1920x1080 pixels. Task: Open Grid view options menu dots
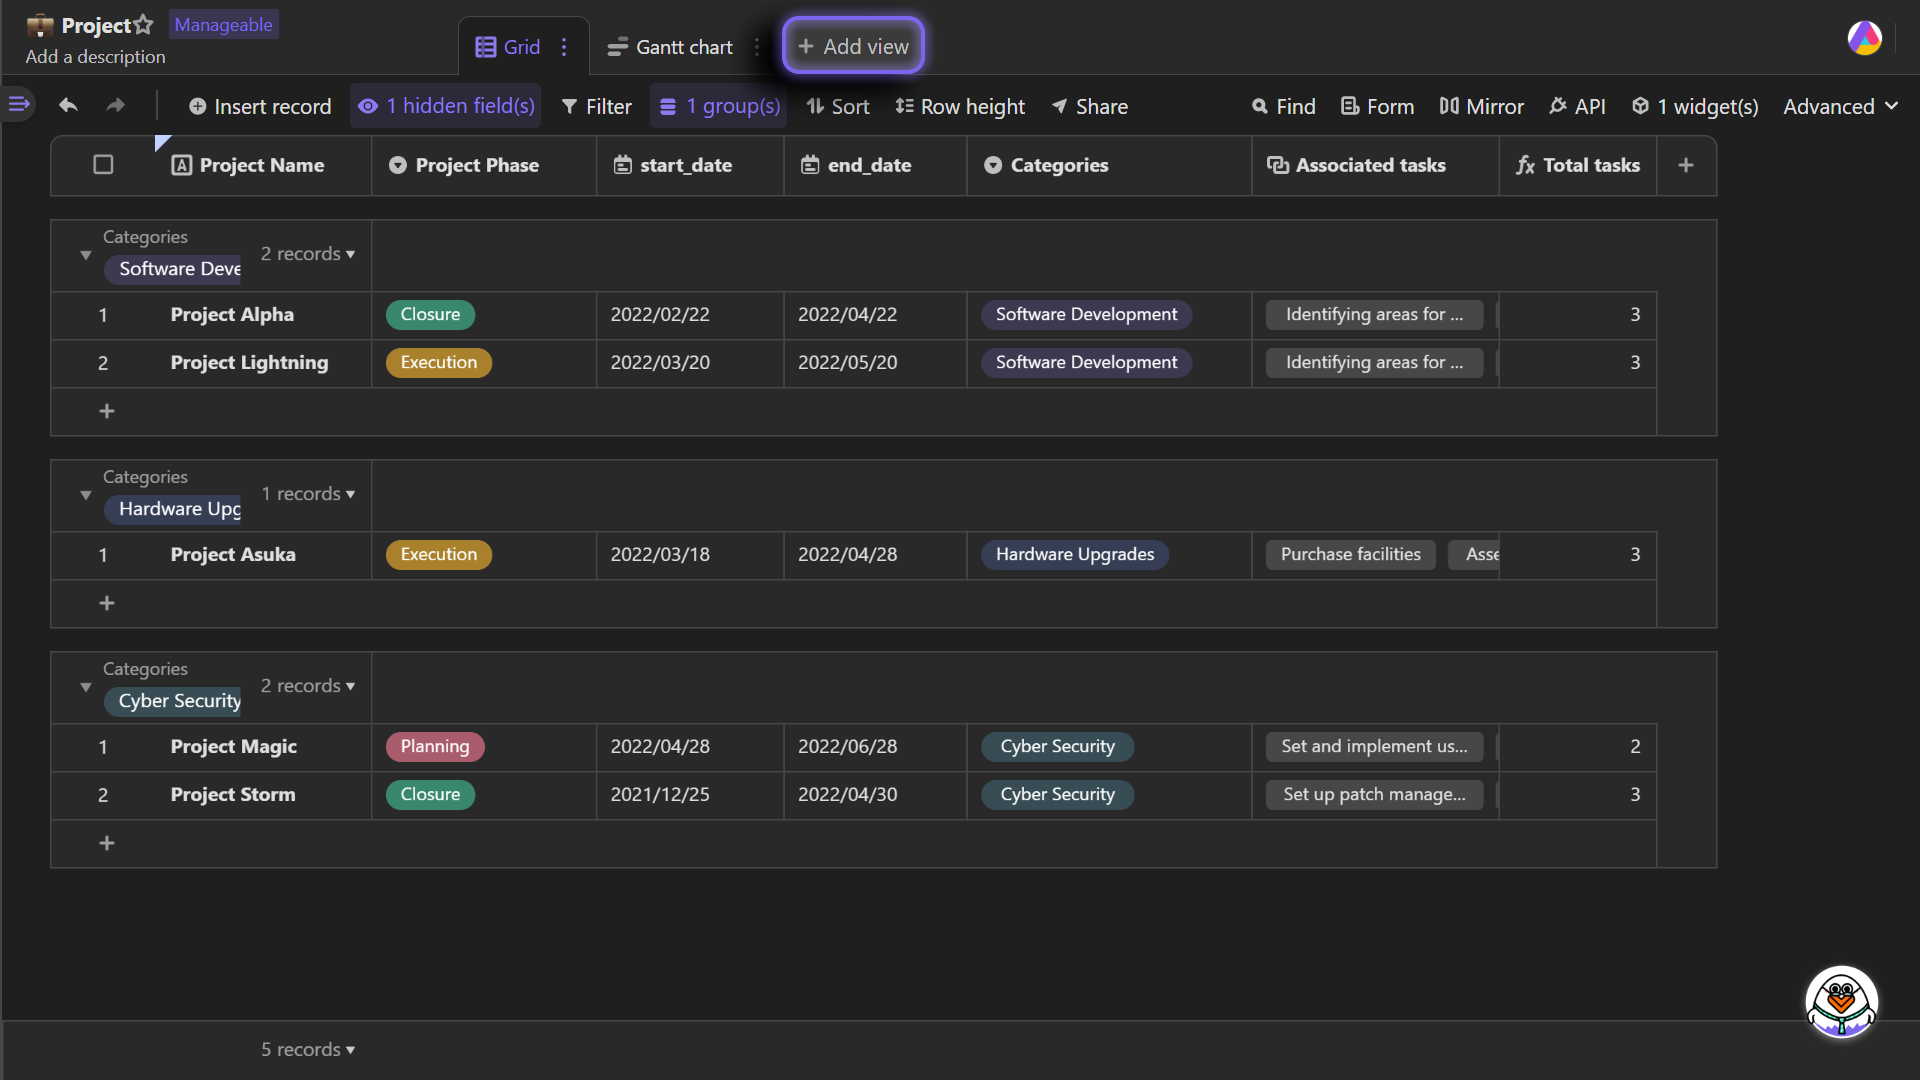(564, 47)
